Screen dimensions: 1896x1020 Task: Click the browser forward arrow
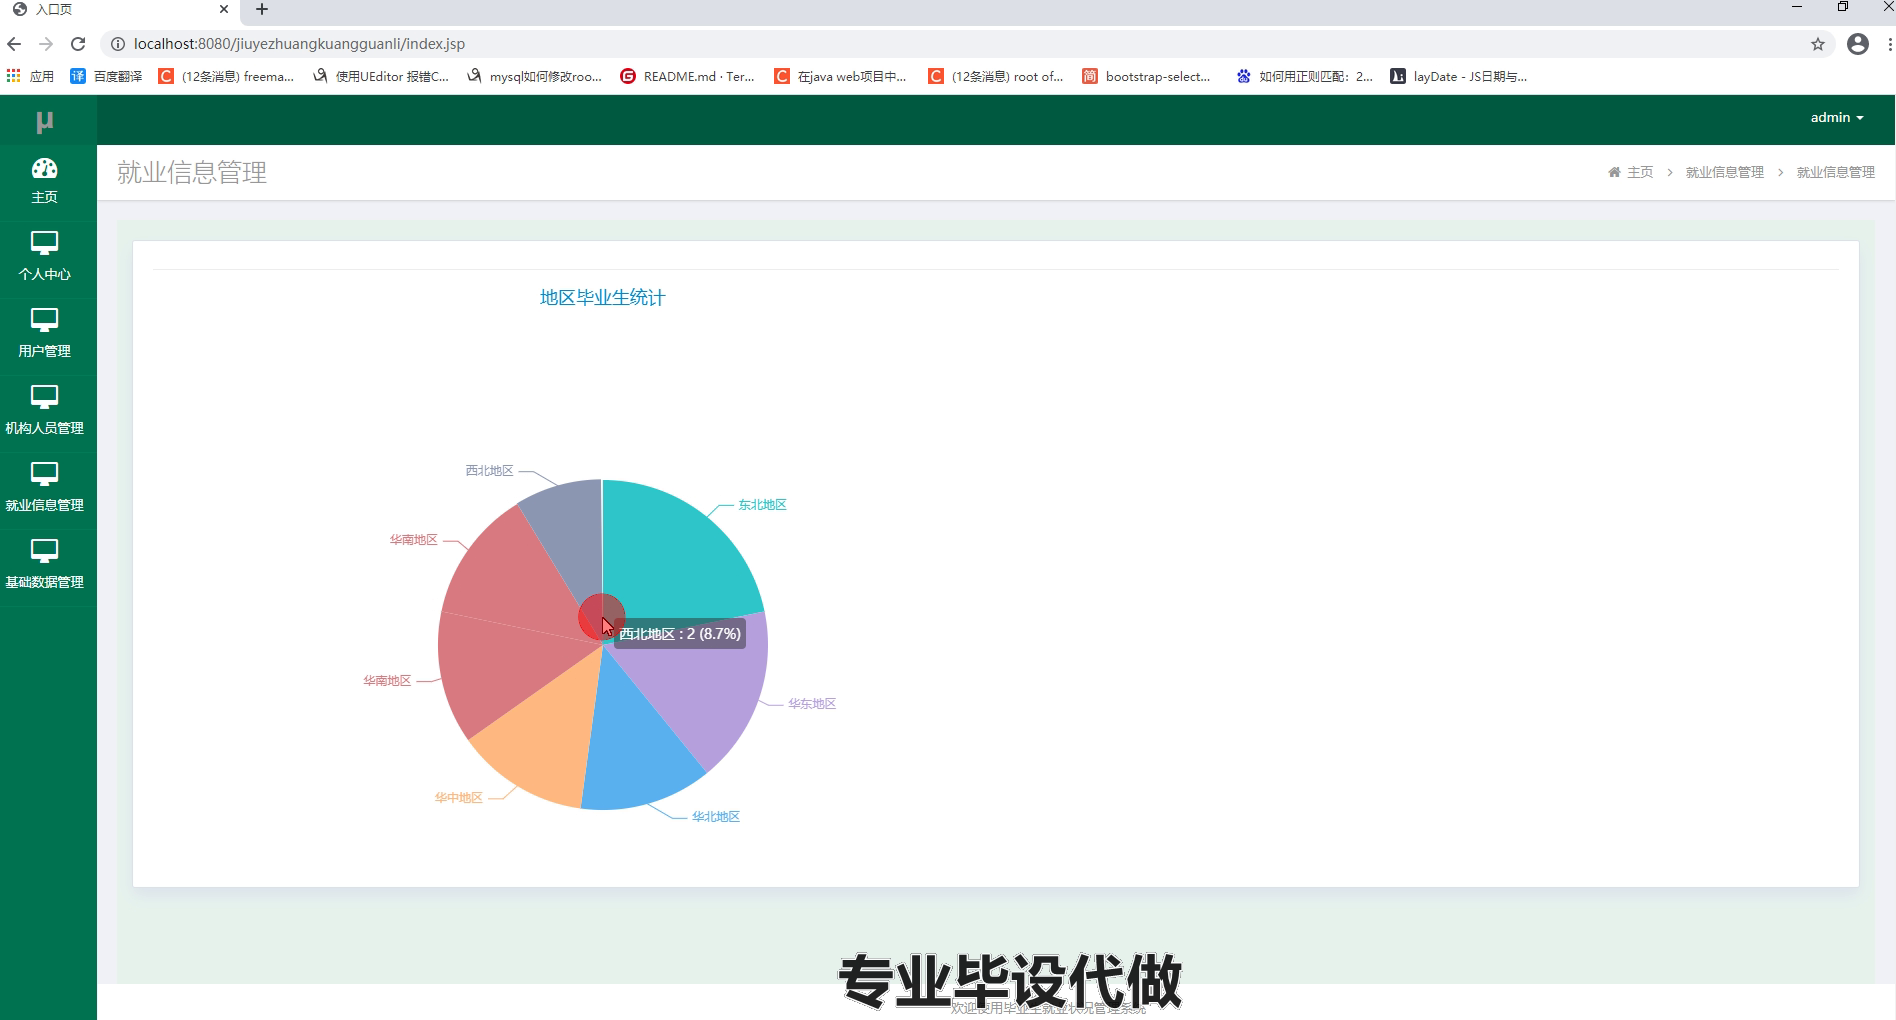(46, 44)
